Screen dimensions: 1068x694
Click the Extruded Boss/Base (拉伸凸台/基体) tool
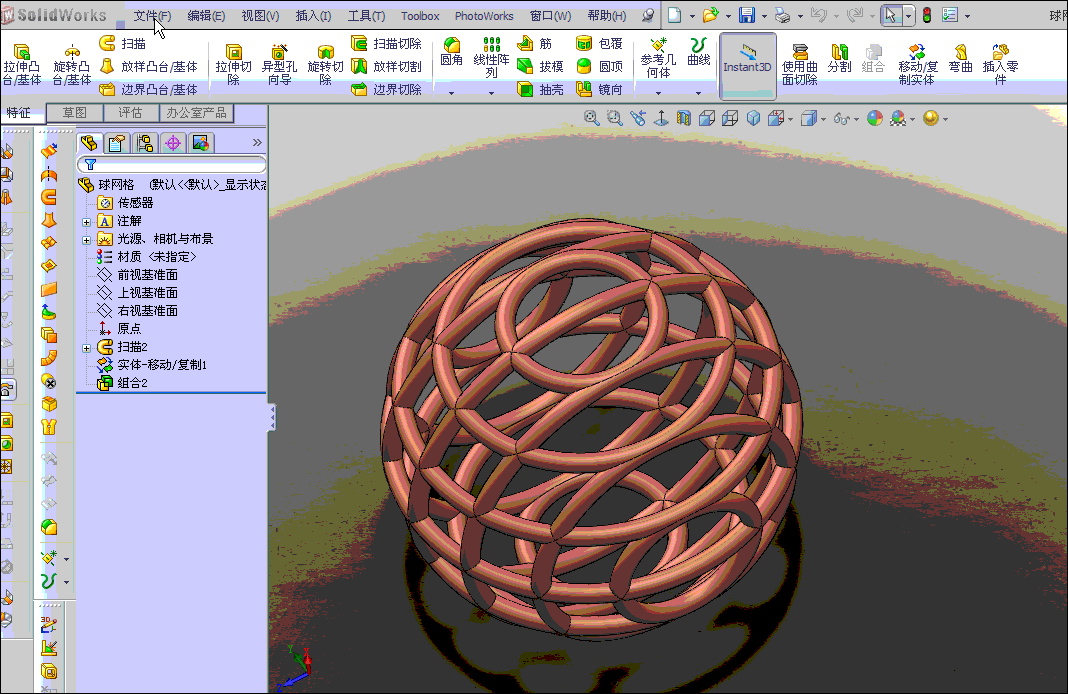[x=22, y=65]
